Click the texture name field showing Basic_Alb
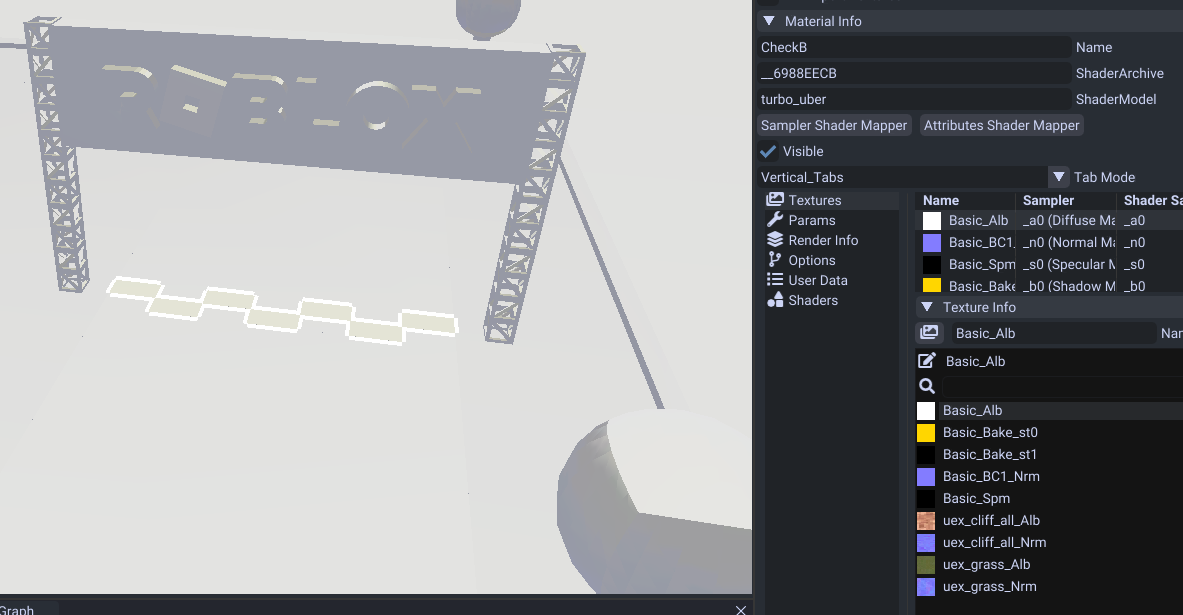Image resolution: width=1183 pixels, height=615 pixels. (x=1053, y=333)
